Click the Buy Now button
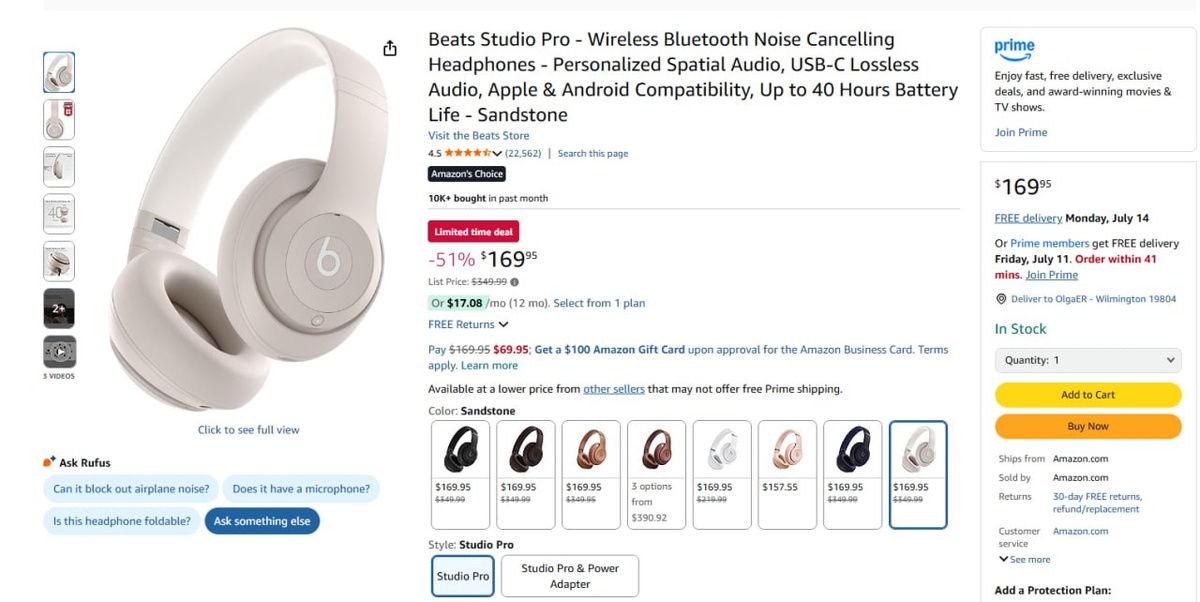Image resolution: width=1200 pixels, height=602 pixels. point(1088,426)
